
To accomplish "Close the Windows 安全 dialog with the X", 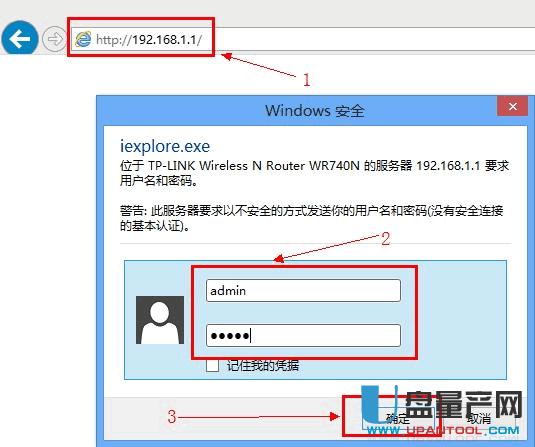I will tap(512, 106).
